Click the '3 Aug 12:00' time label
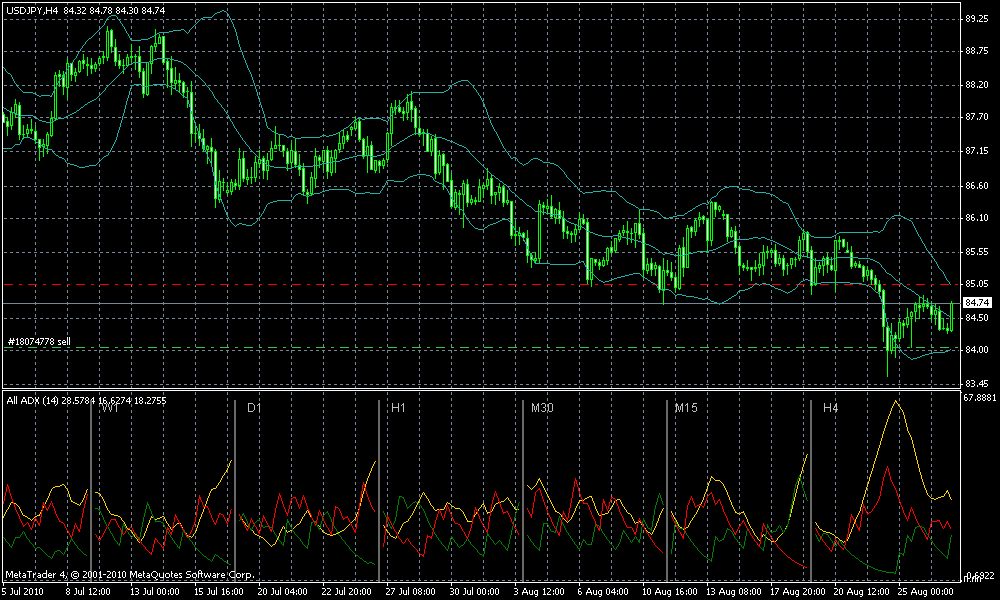Screen dimensions: 1000x600 coord(540,591)
